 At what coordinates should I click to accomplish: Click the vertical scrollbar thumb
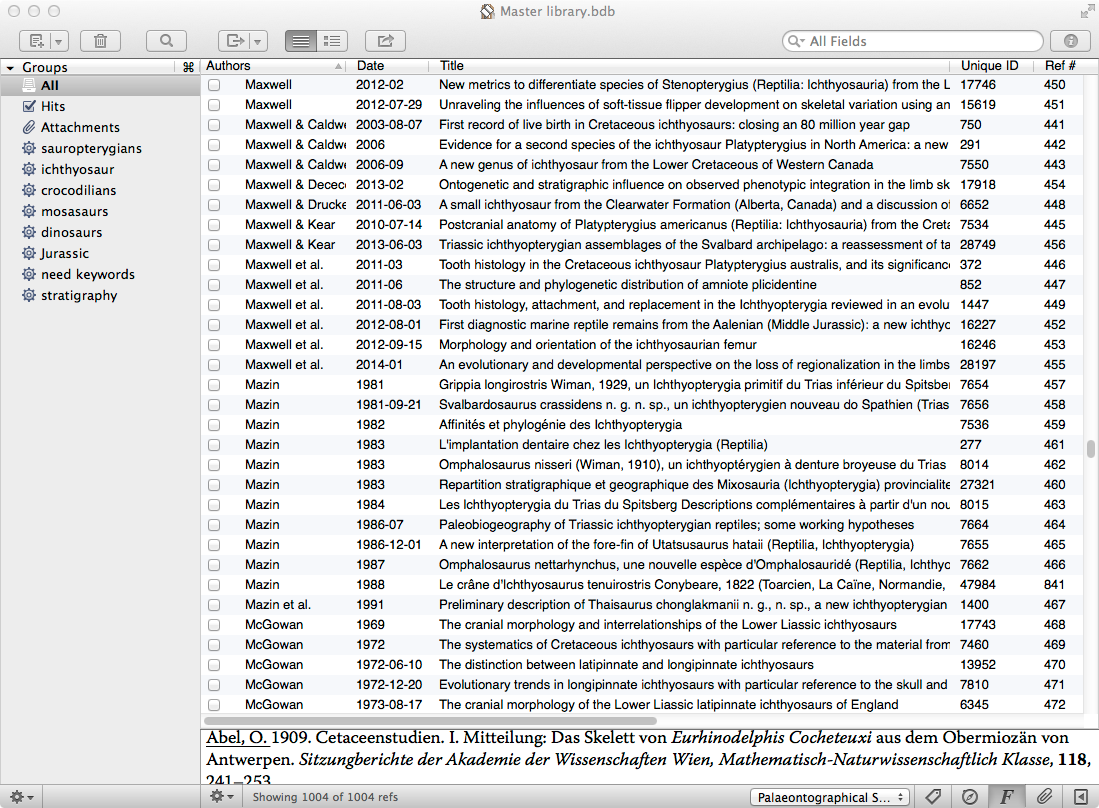click(1091, 448)
